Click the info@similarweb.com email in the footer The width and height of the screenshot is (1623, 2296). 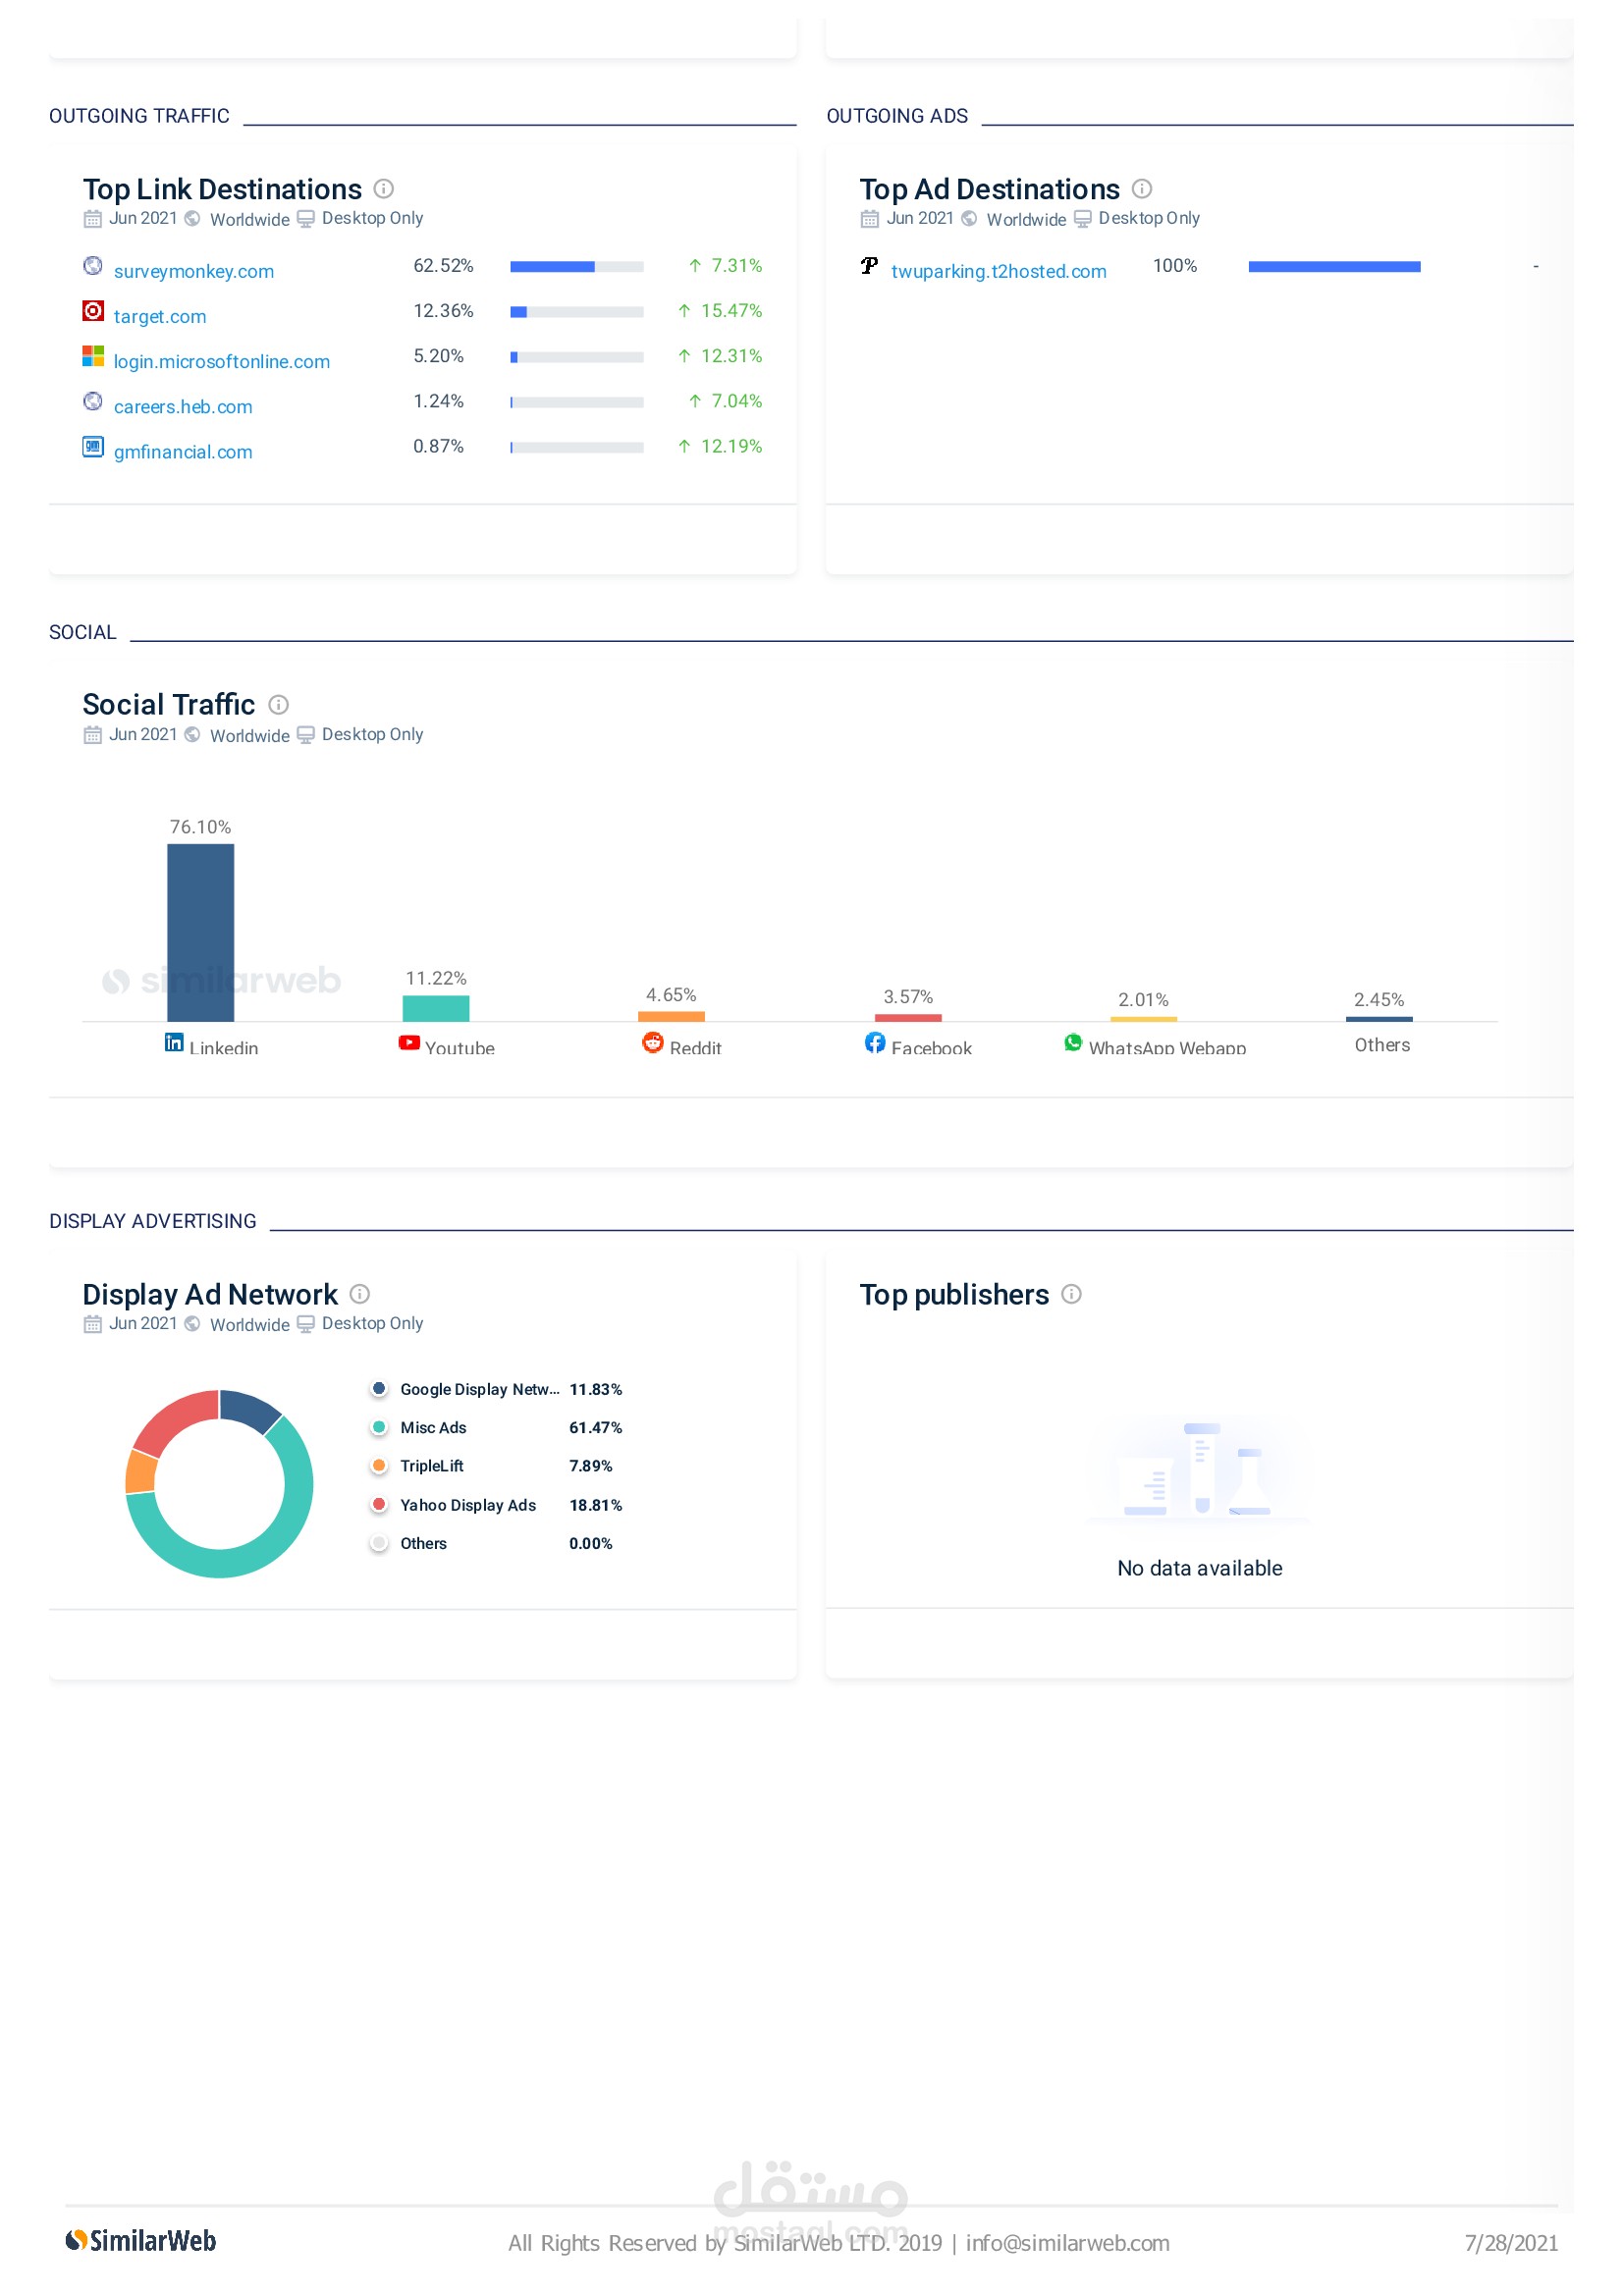pos(1067,2242)
